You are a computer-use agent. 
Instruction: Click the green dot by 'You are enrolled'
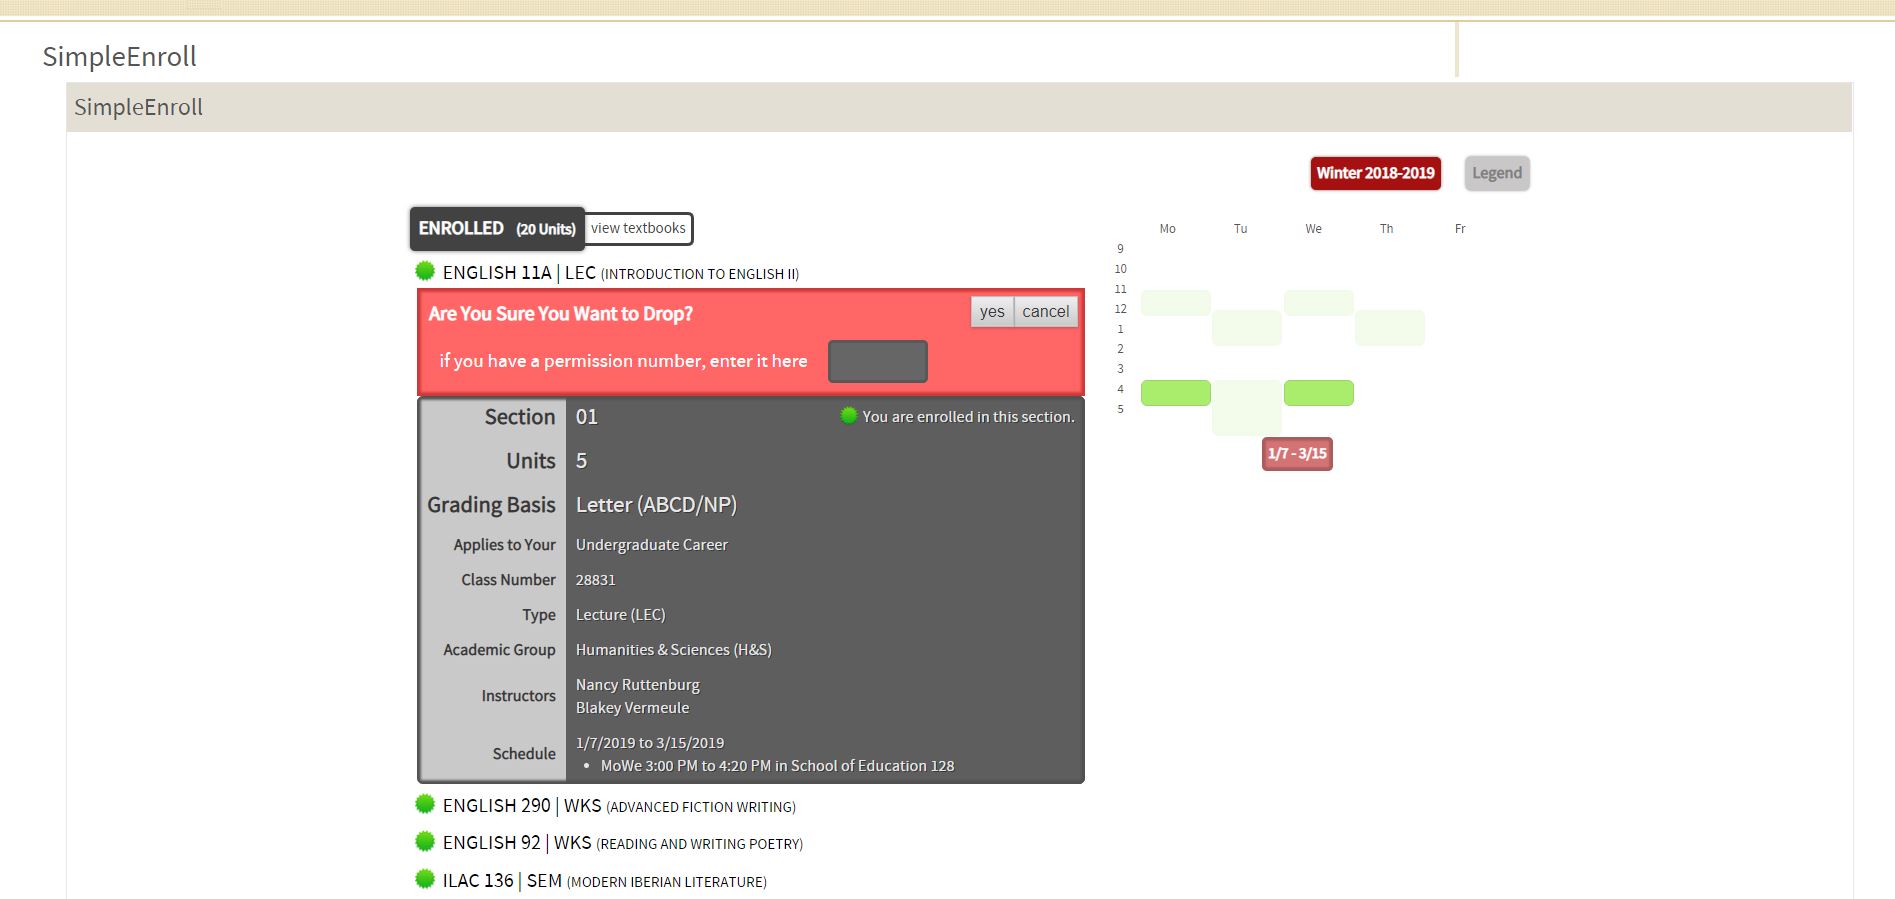coord(849,416)
